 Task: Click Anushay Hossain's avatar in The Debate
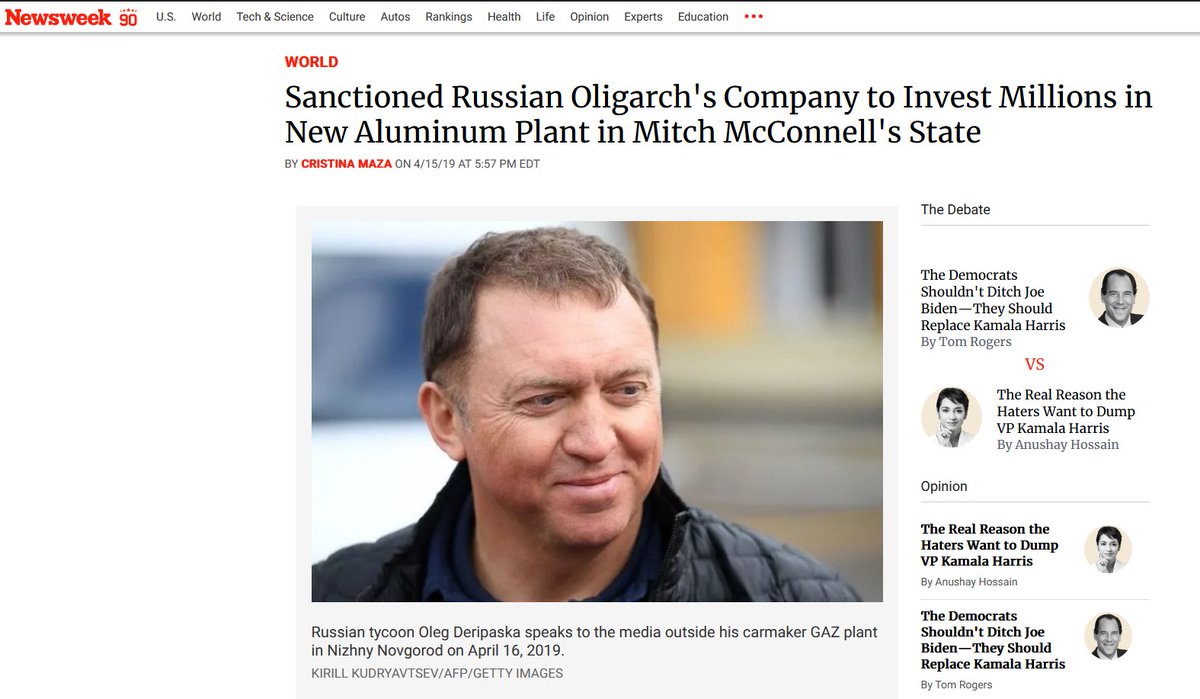point(951,417)
